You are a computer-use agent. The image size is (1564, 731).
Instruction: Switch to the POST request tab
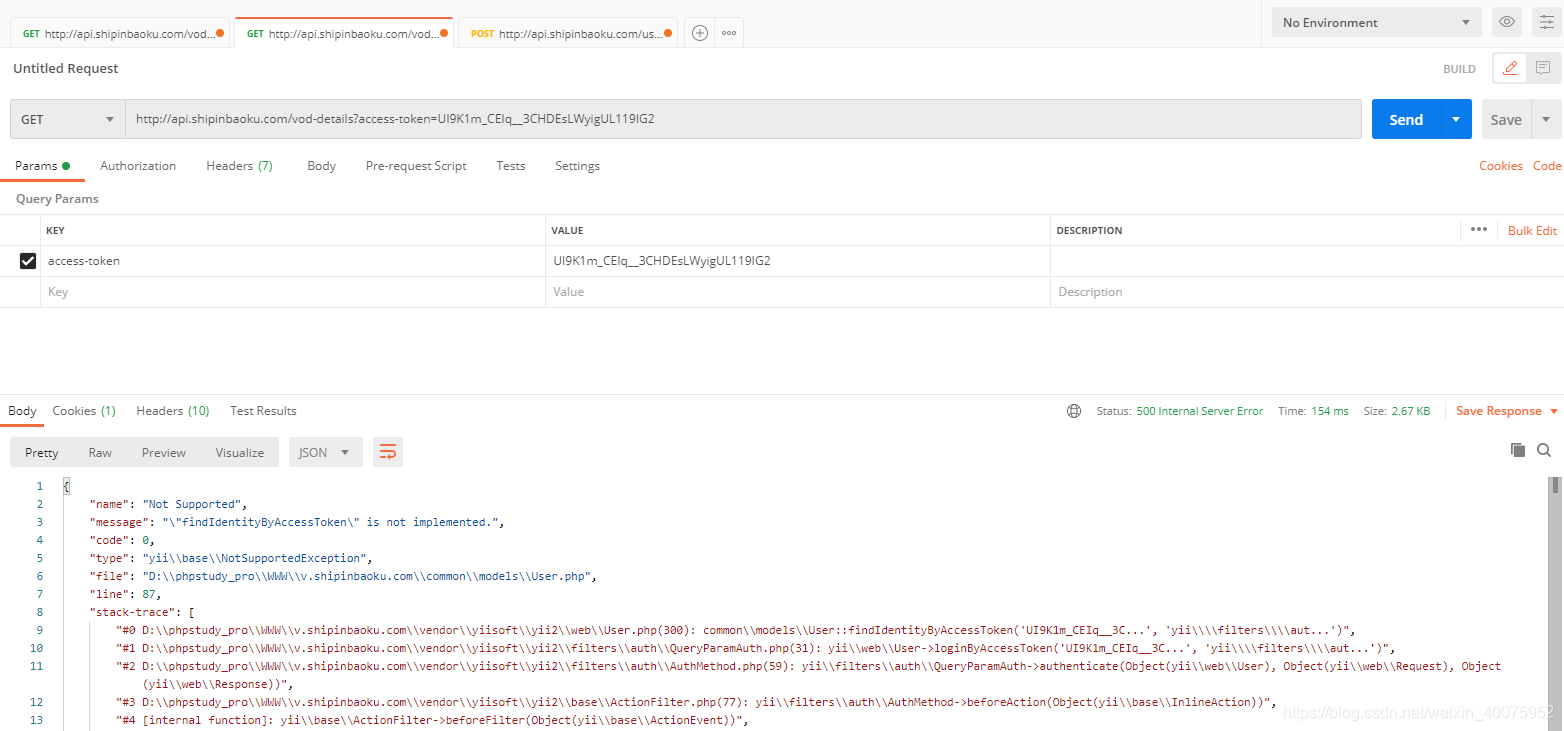pos(569,33)
